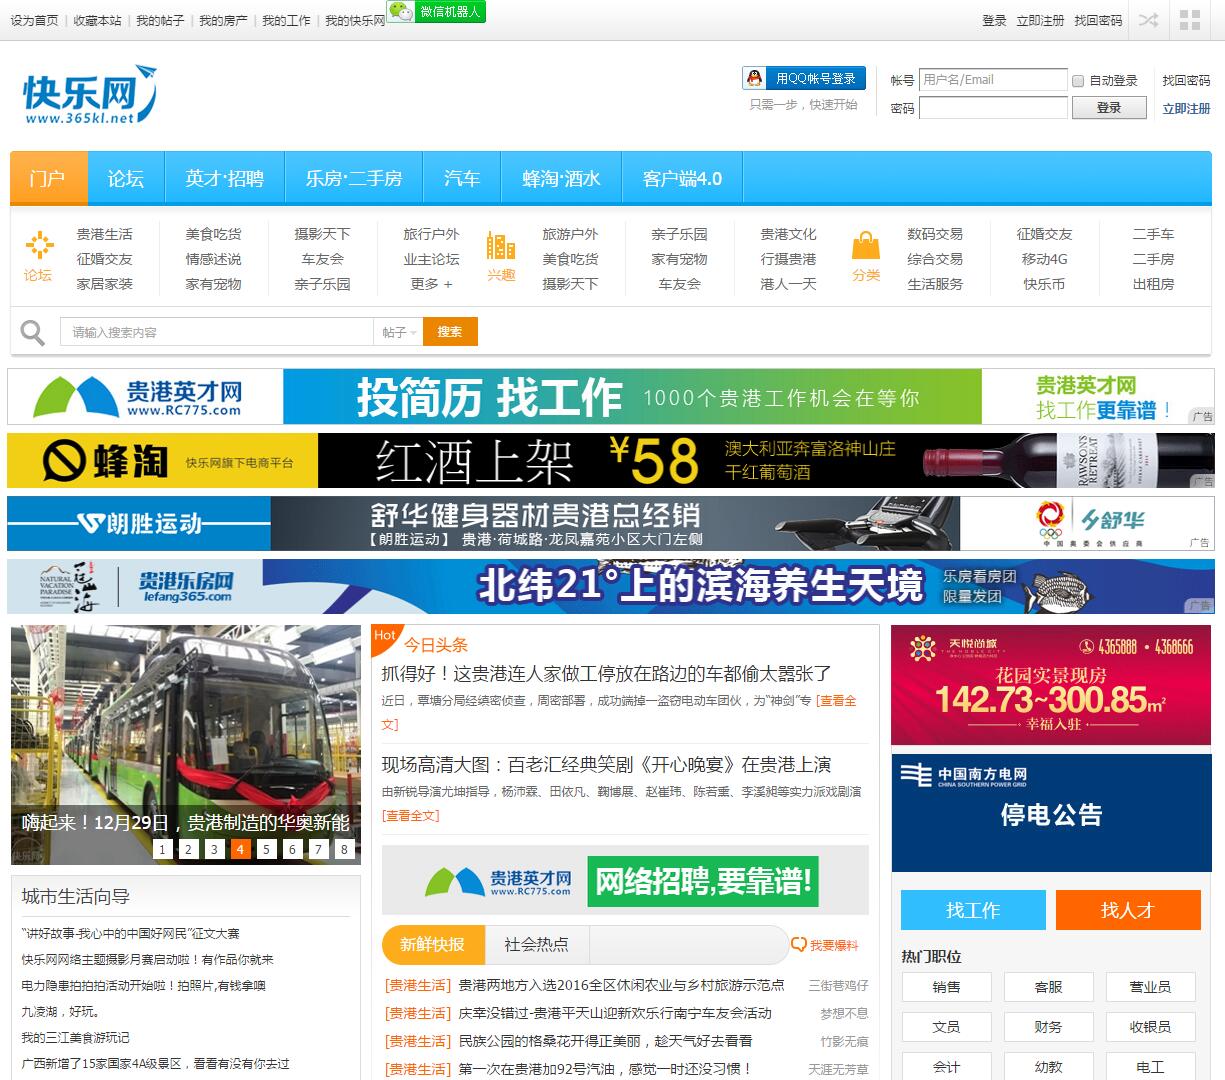This screenshot has height=1080, width=1225.
Task: Click the 登录 submit button
Action: (x=1109, y=107)
